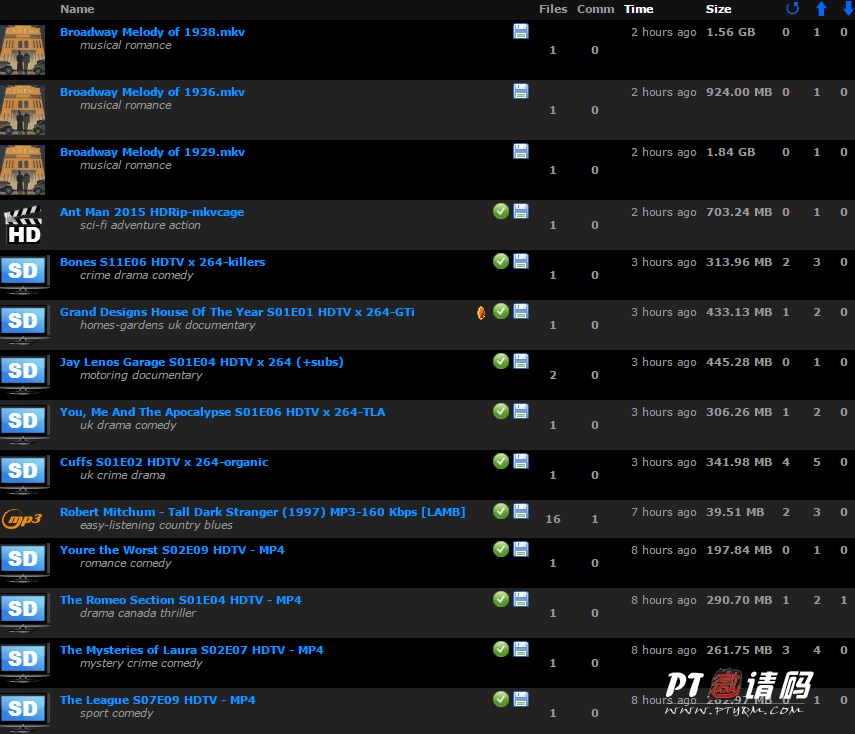Sort torrents by Time column header
The height and width of the screenshot is (734, 855).
click(639, 9)
